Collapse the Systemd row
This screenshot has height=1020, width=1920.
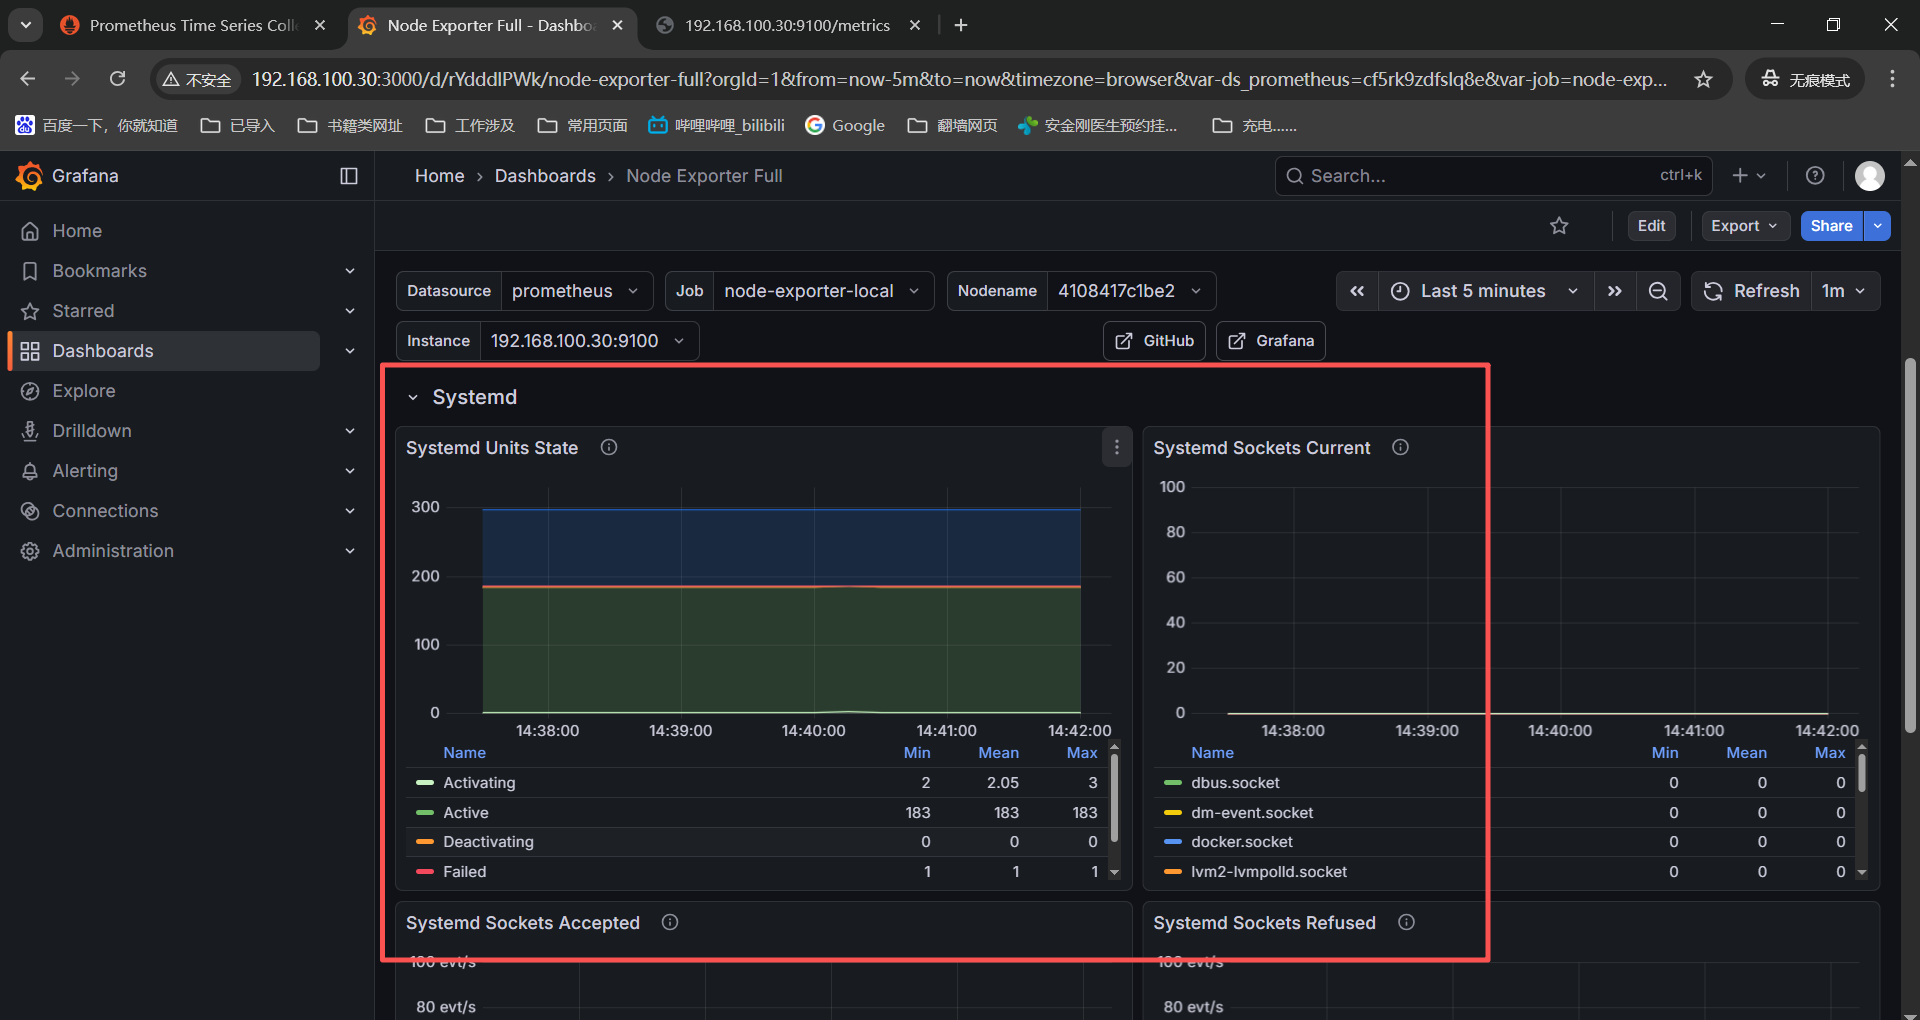pyautogui.click(x=413, y=398)
